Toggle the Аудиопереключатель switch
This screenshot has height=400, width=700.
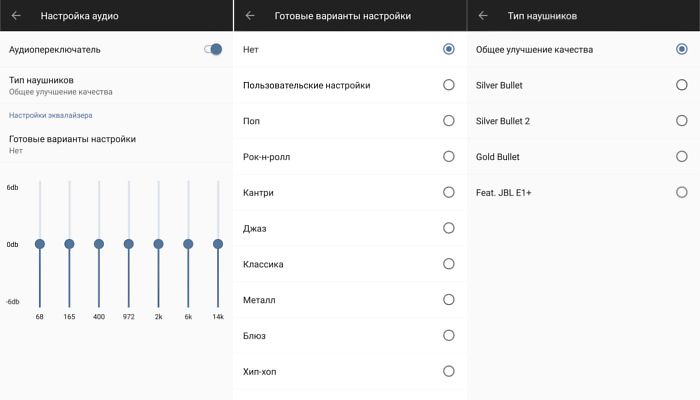tap(213, 49)
